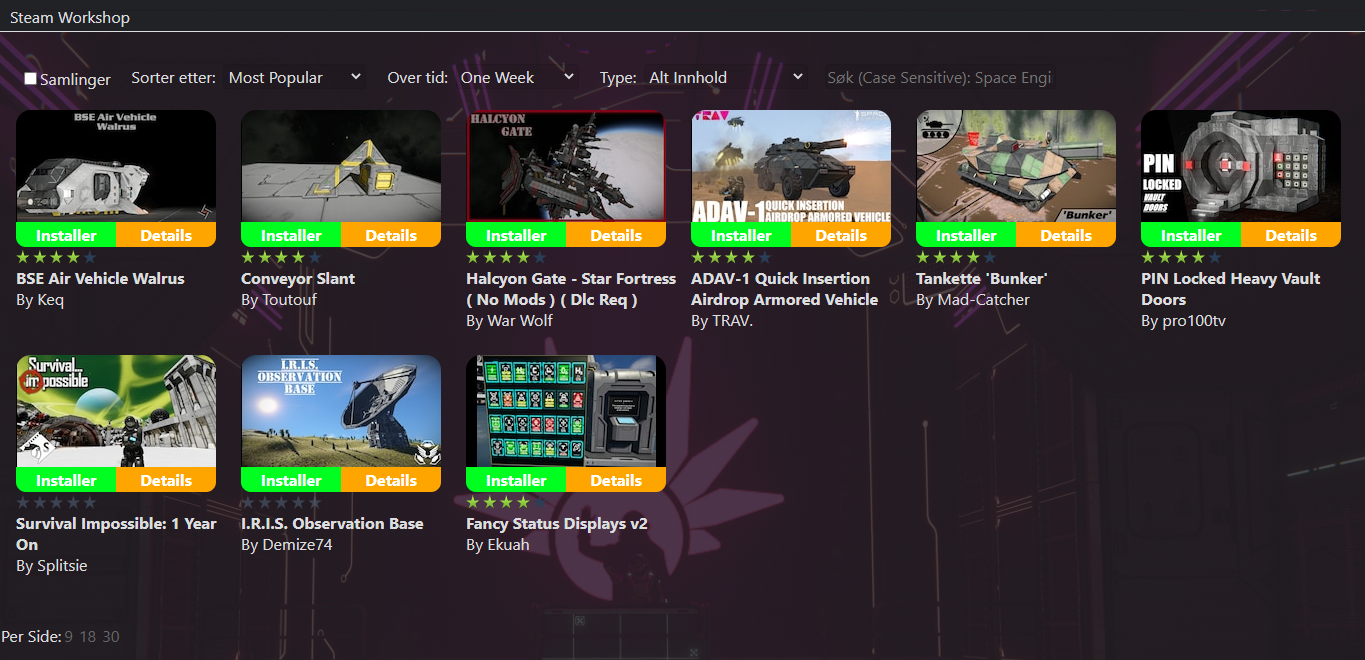Click the title 'Fancy Status Displays v2'
Viewport: 1365px width, 660px height.
pyautogui.click(x=557, y=524)
